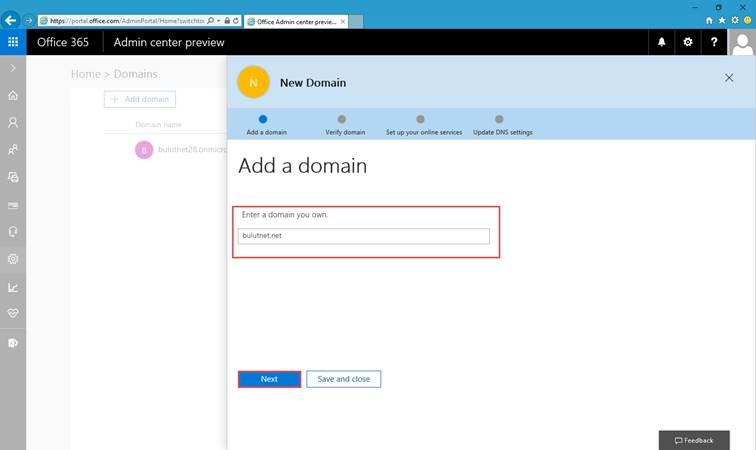Viewport: 756px width, 450px height.
Task: Open the browser tools gear
Action: (735, 20)
